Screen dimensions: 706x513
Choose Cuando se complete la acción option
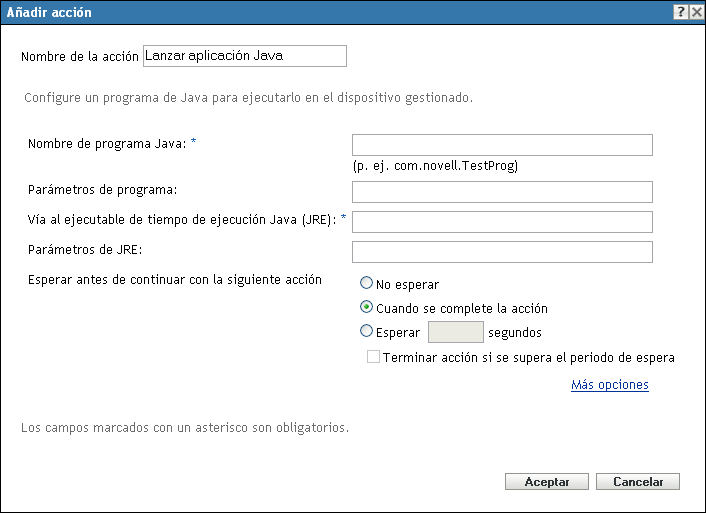[x=367, y=308]
